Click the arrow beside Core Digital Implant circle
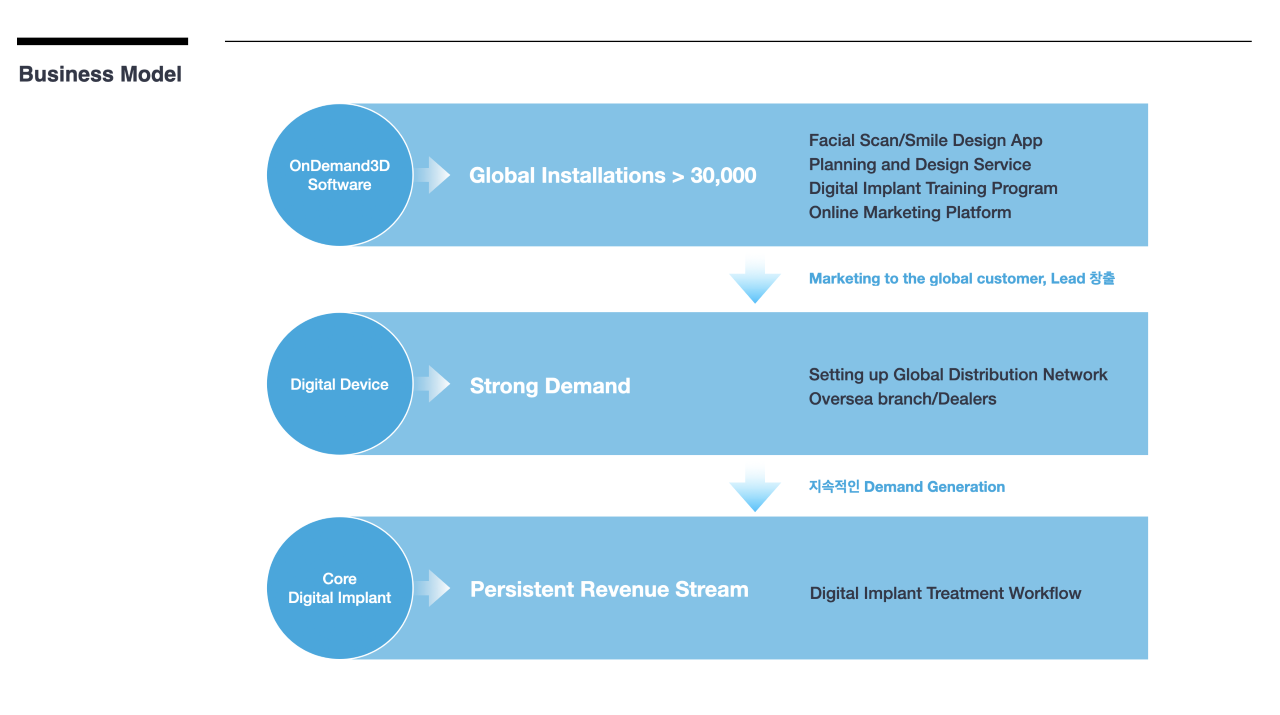 [x=433, y=588]
